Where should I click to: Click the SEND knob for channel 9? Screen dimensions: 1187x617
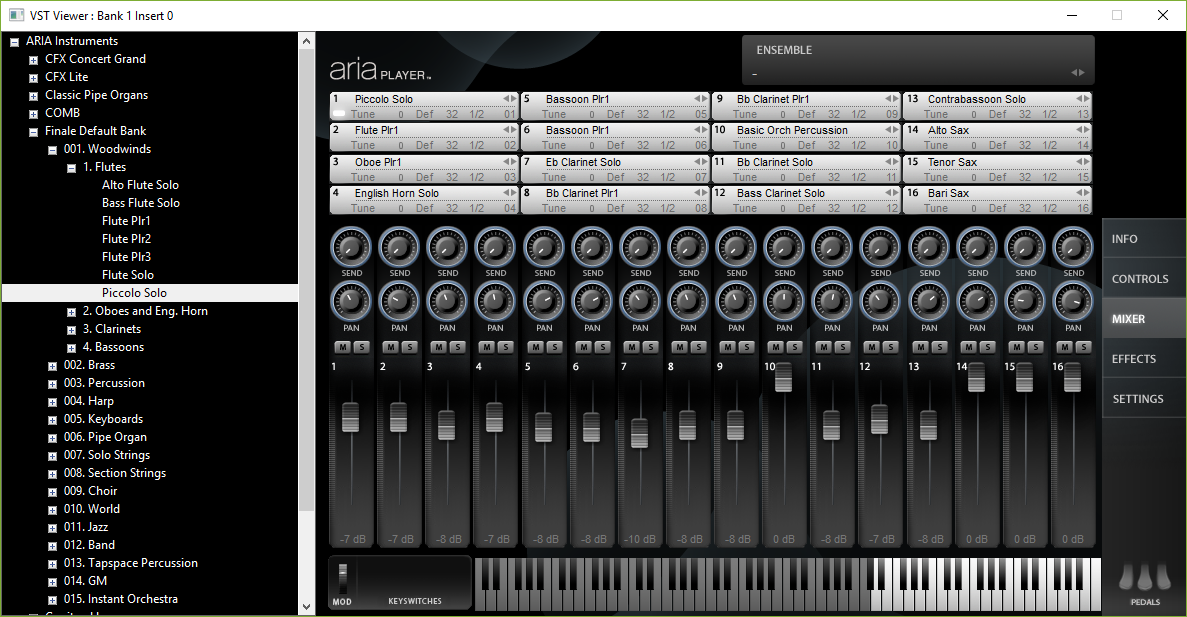[x=737, y=247]
